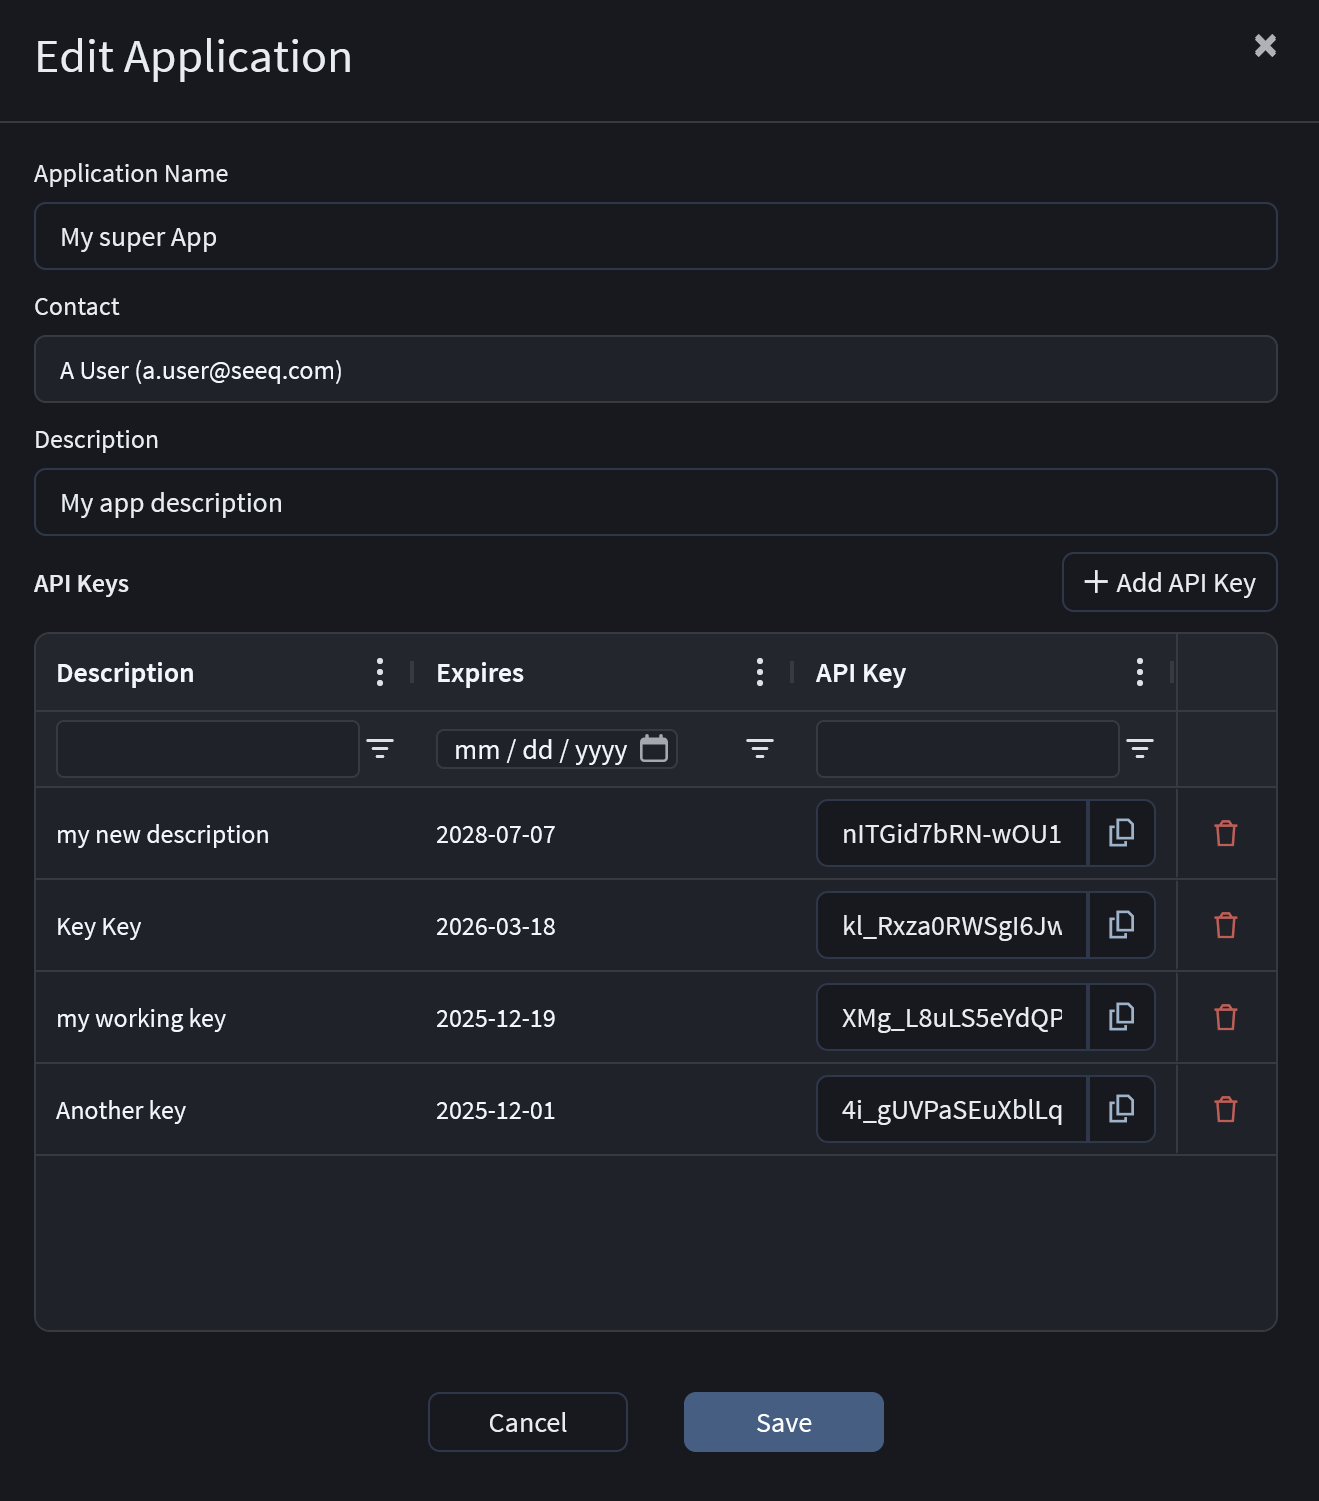The image size is (1319, 1501).
Task: Copy the 'Another key' API key
Action: [1121, 1109]
